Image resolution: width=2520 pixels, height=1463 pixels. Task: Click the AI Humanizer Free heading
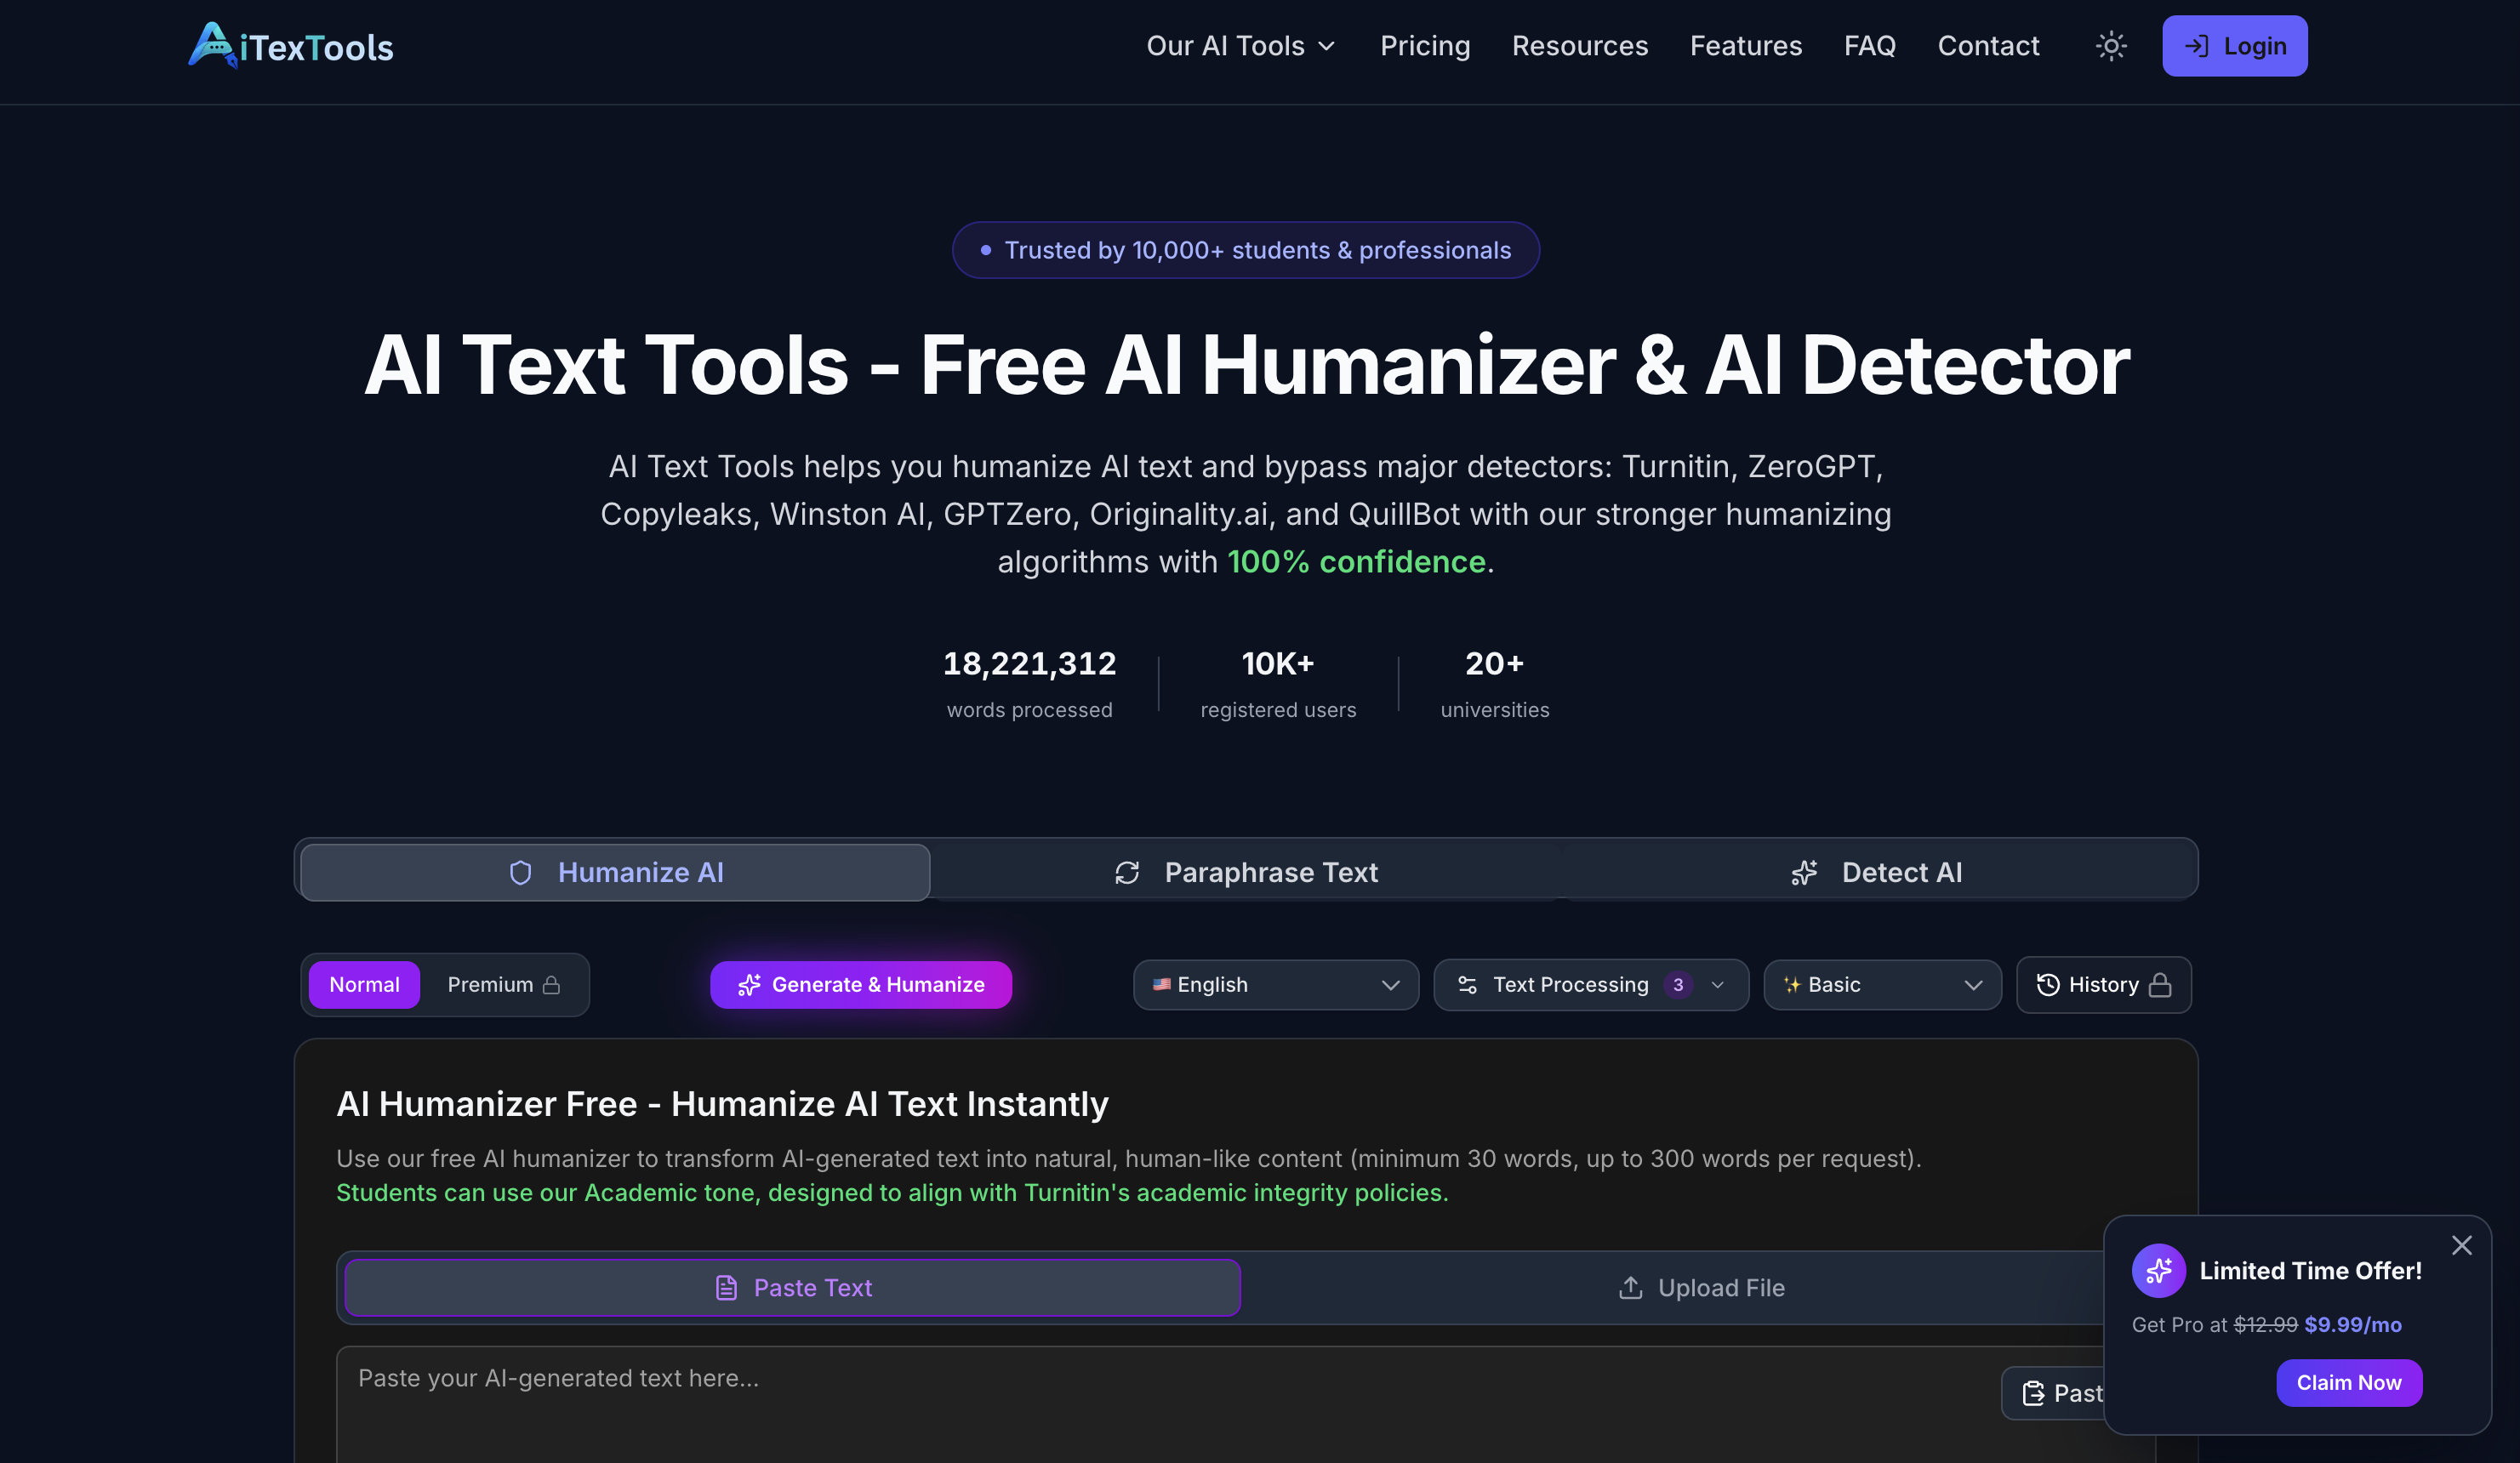(x=722, y=1104)
